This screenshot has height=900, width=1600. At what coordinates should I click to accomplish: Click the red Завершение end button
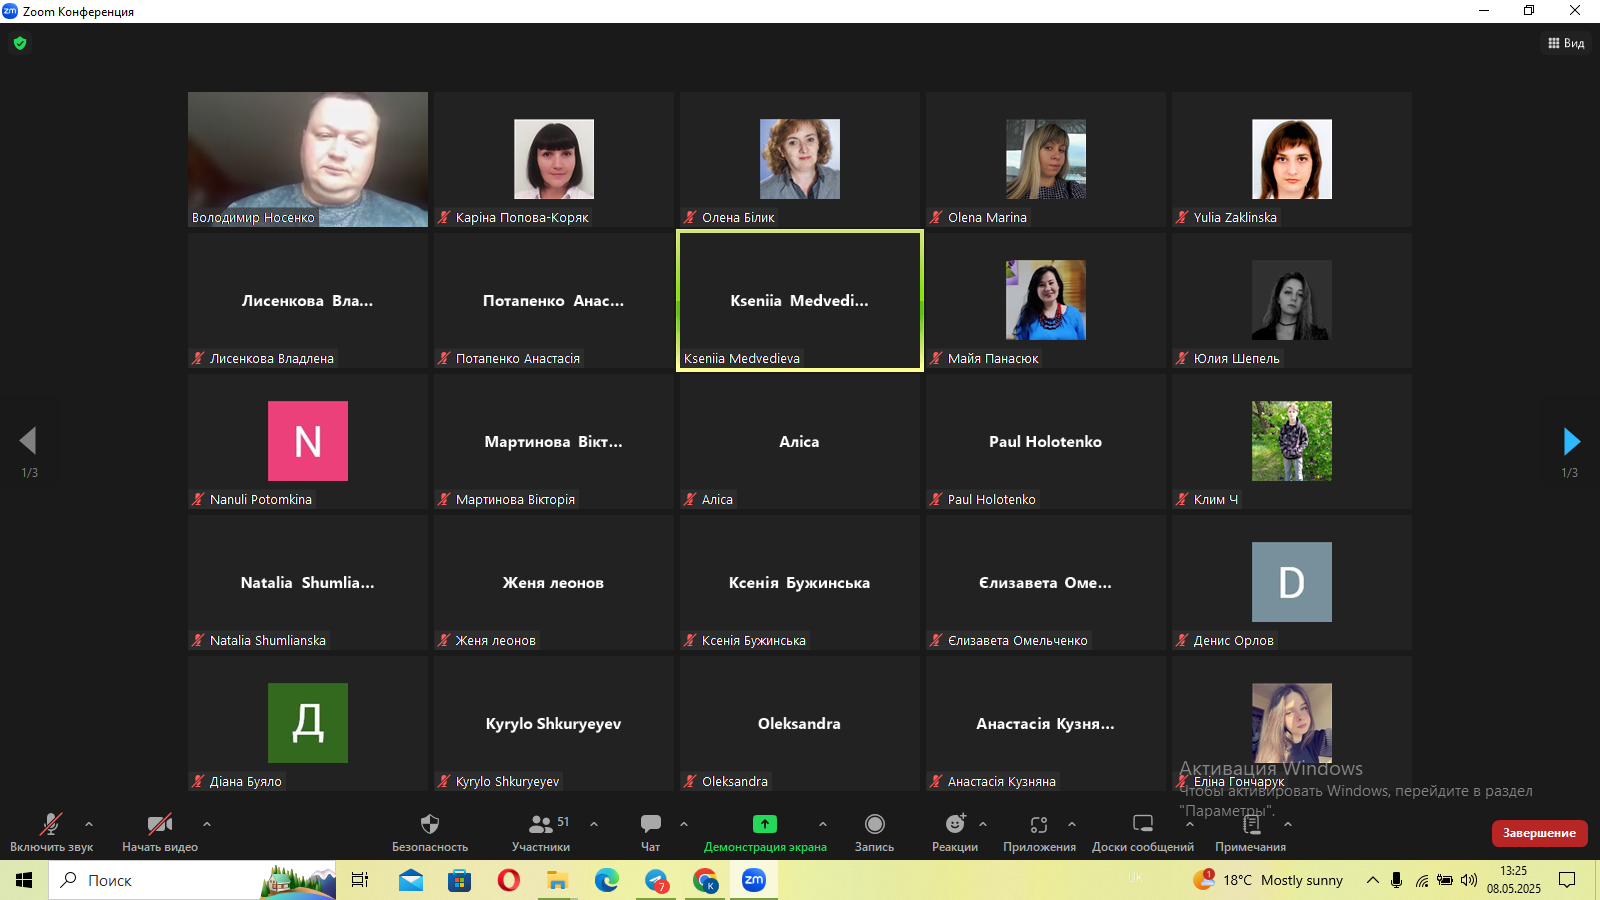pos(1539,833)
